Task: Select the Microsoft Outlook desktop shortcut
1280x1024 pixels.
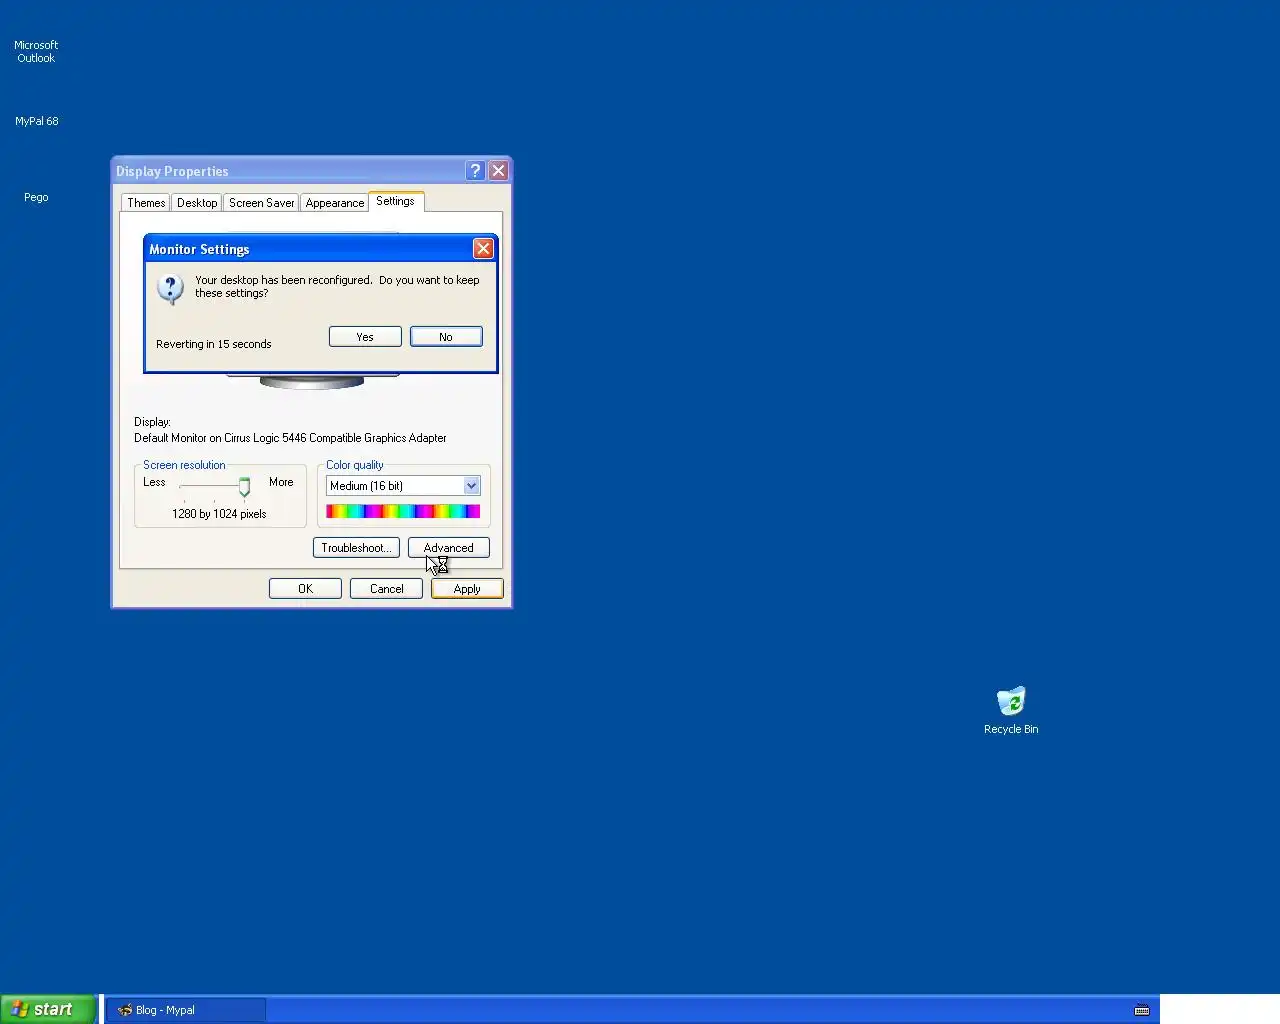Action: tap(36, 51)
